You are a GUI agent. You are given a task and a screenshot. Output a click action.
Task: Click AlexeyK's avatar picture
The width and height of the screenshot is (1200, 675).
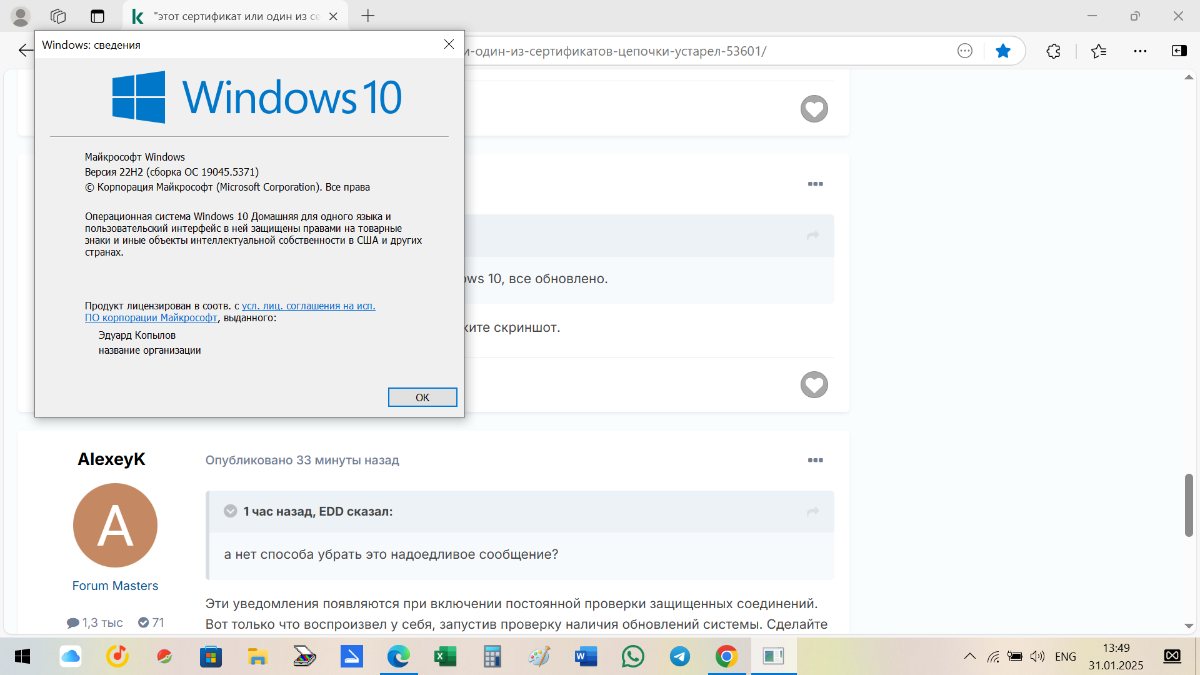[115, 525]
